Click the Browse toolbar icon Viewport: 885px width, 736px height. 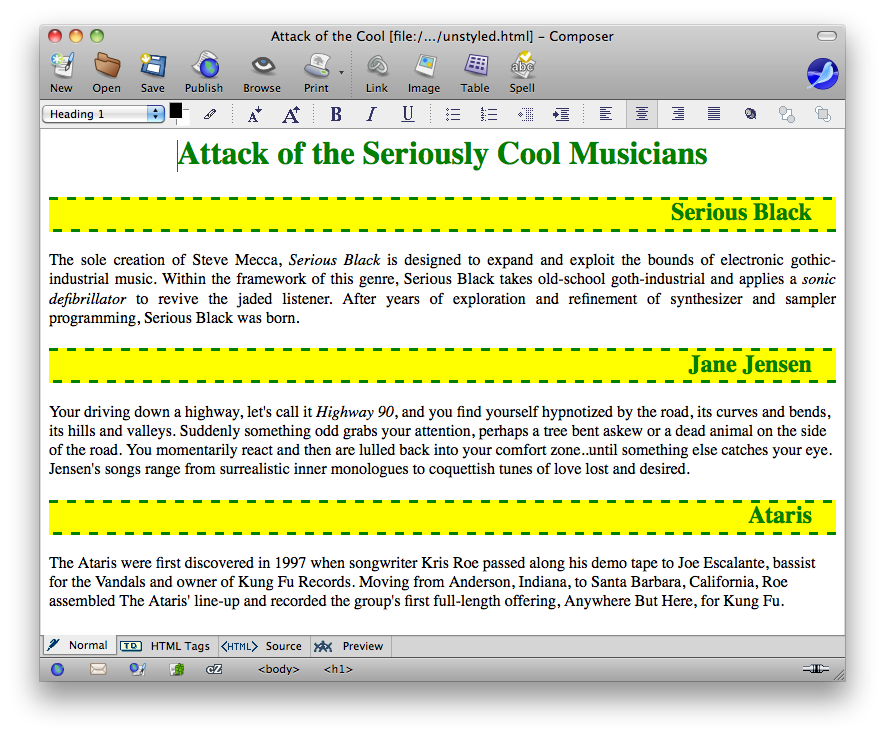262,72
